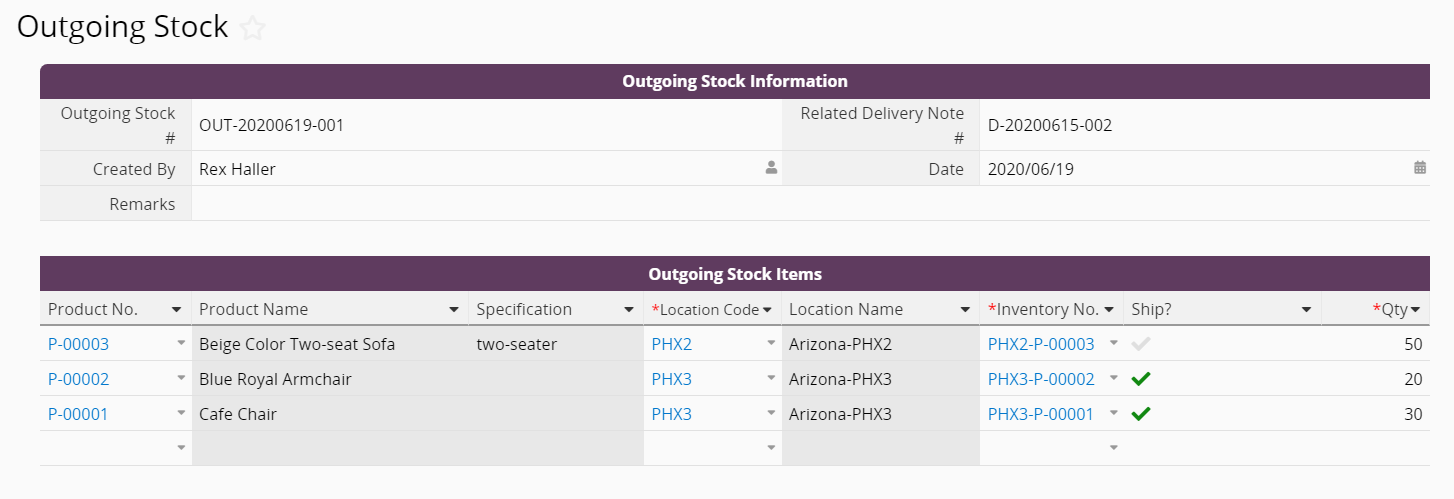Expand the location dropdown arrow beside PHX2
1454x499 pixels.
771,343
